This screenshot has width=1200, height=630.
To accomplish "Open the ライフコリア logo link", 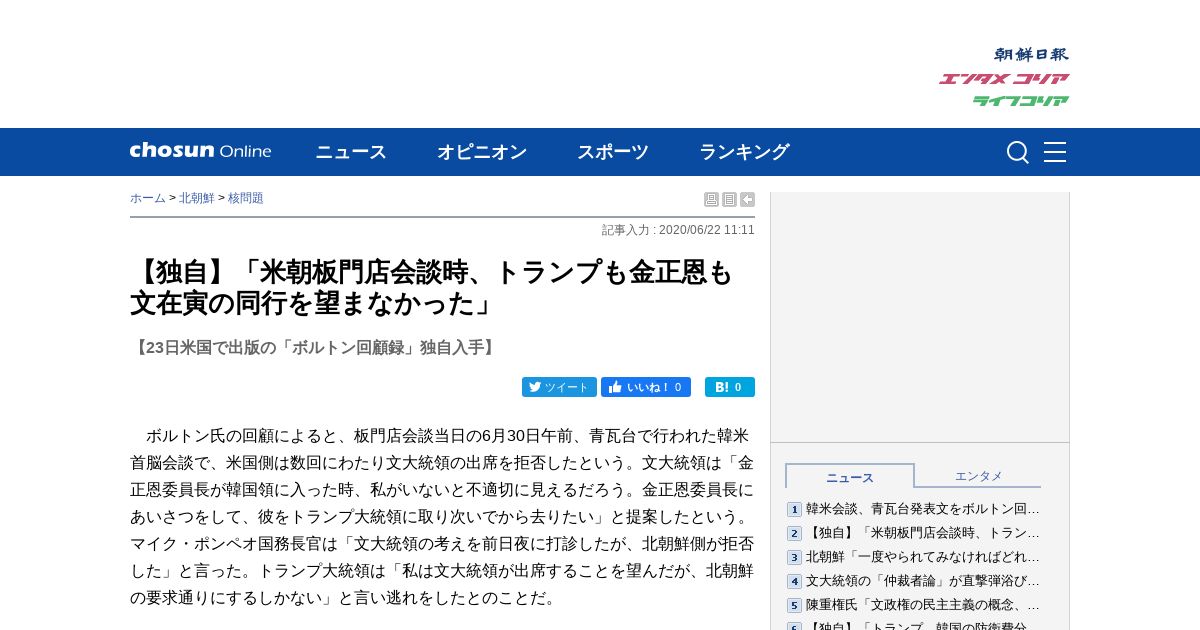I will (x=1021, y=100).
